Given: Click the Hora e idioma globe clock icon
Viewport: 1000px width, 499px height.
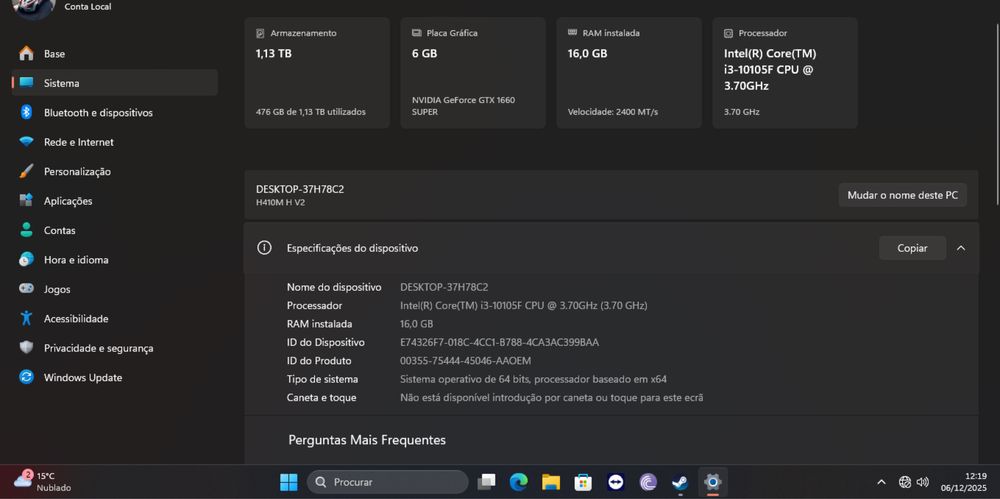Looking at the screenshot, I should [26, 259].
